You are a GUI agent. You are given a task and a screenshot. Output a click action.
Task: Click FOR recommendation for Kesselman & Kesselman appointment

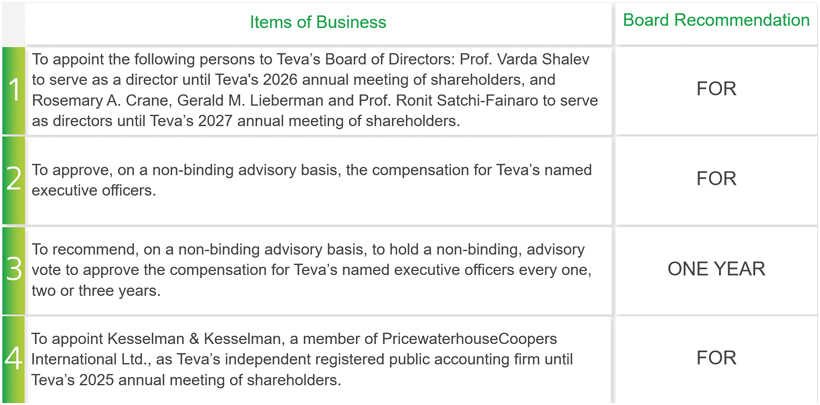716,358
